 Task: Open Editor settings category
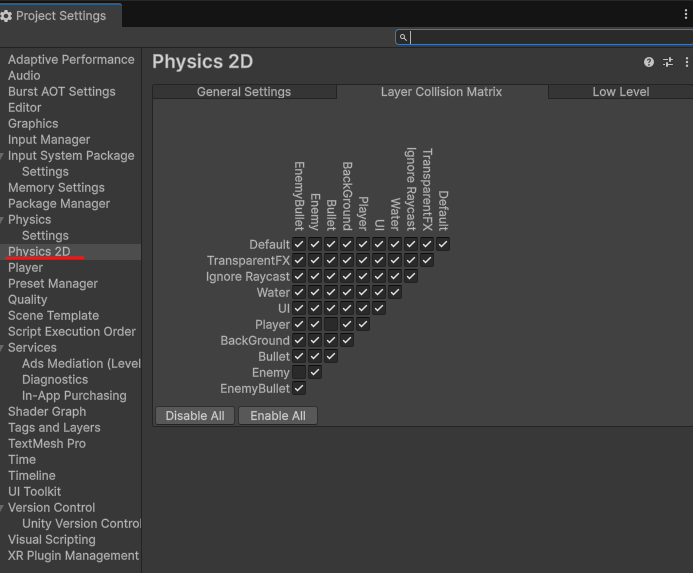(25, 107)
